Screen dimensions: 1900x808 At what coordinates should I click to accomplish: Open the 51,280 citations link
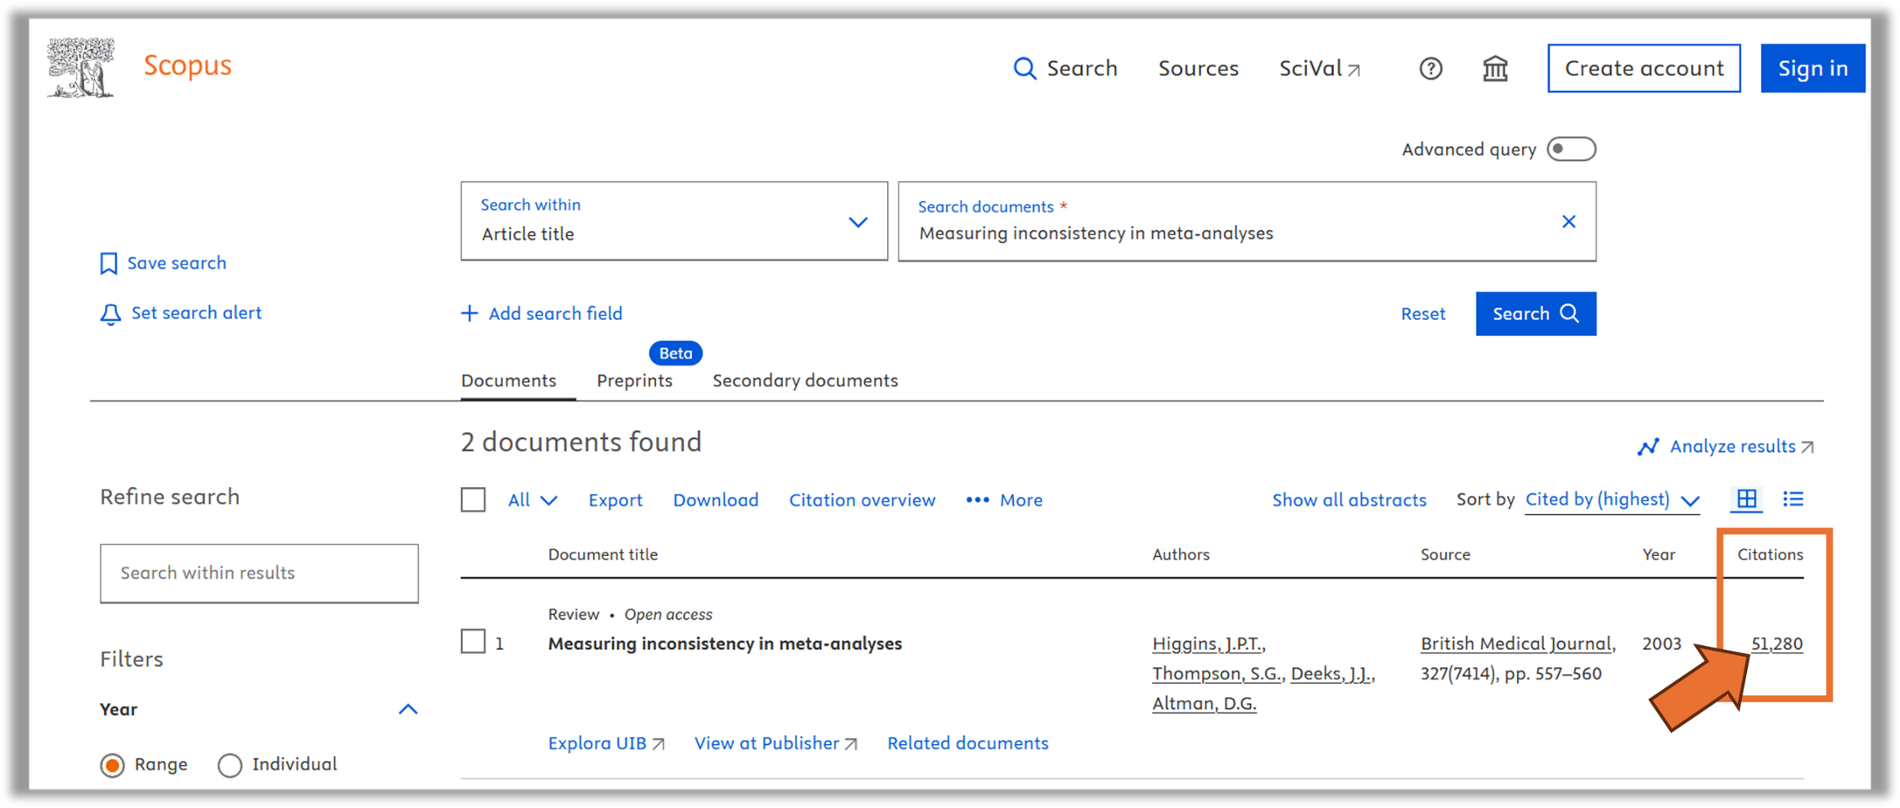pyautogui.click(x=1776, y=644)
